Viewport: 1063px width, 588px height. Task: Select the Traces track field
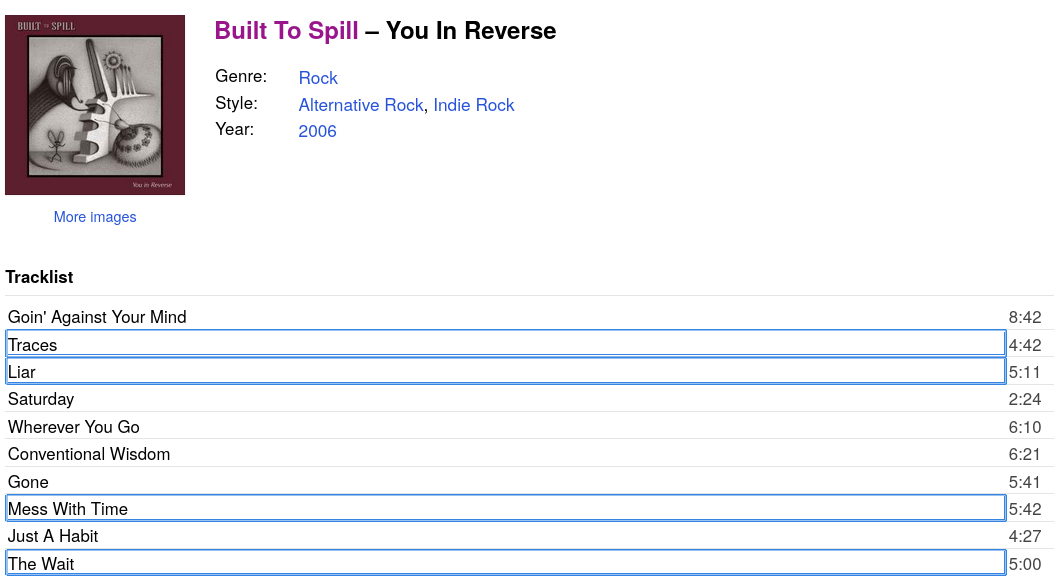(505, 345)
